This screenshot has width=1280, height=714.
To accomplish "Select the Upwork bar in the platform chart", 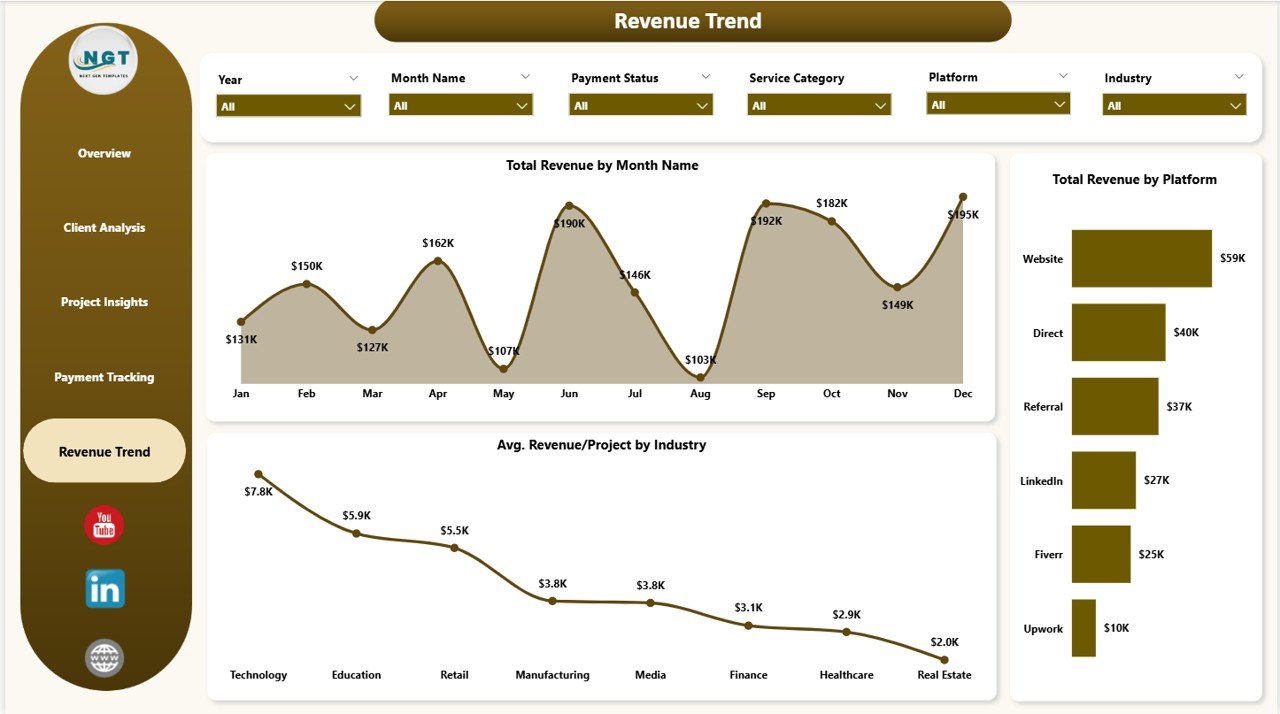I will tap(1082, 628).
